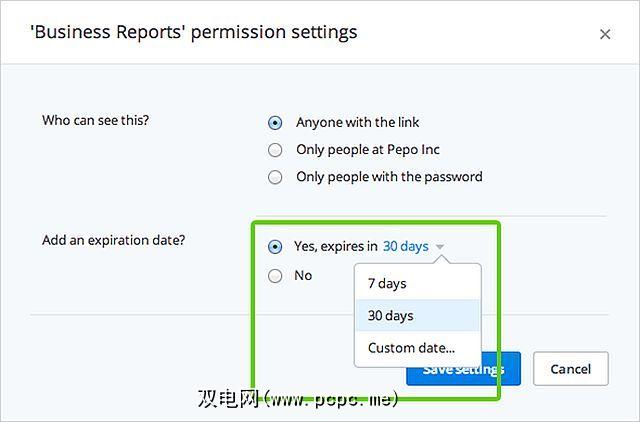
Task: Click the Cancel button
Action: [570, 368]
